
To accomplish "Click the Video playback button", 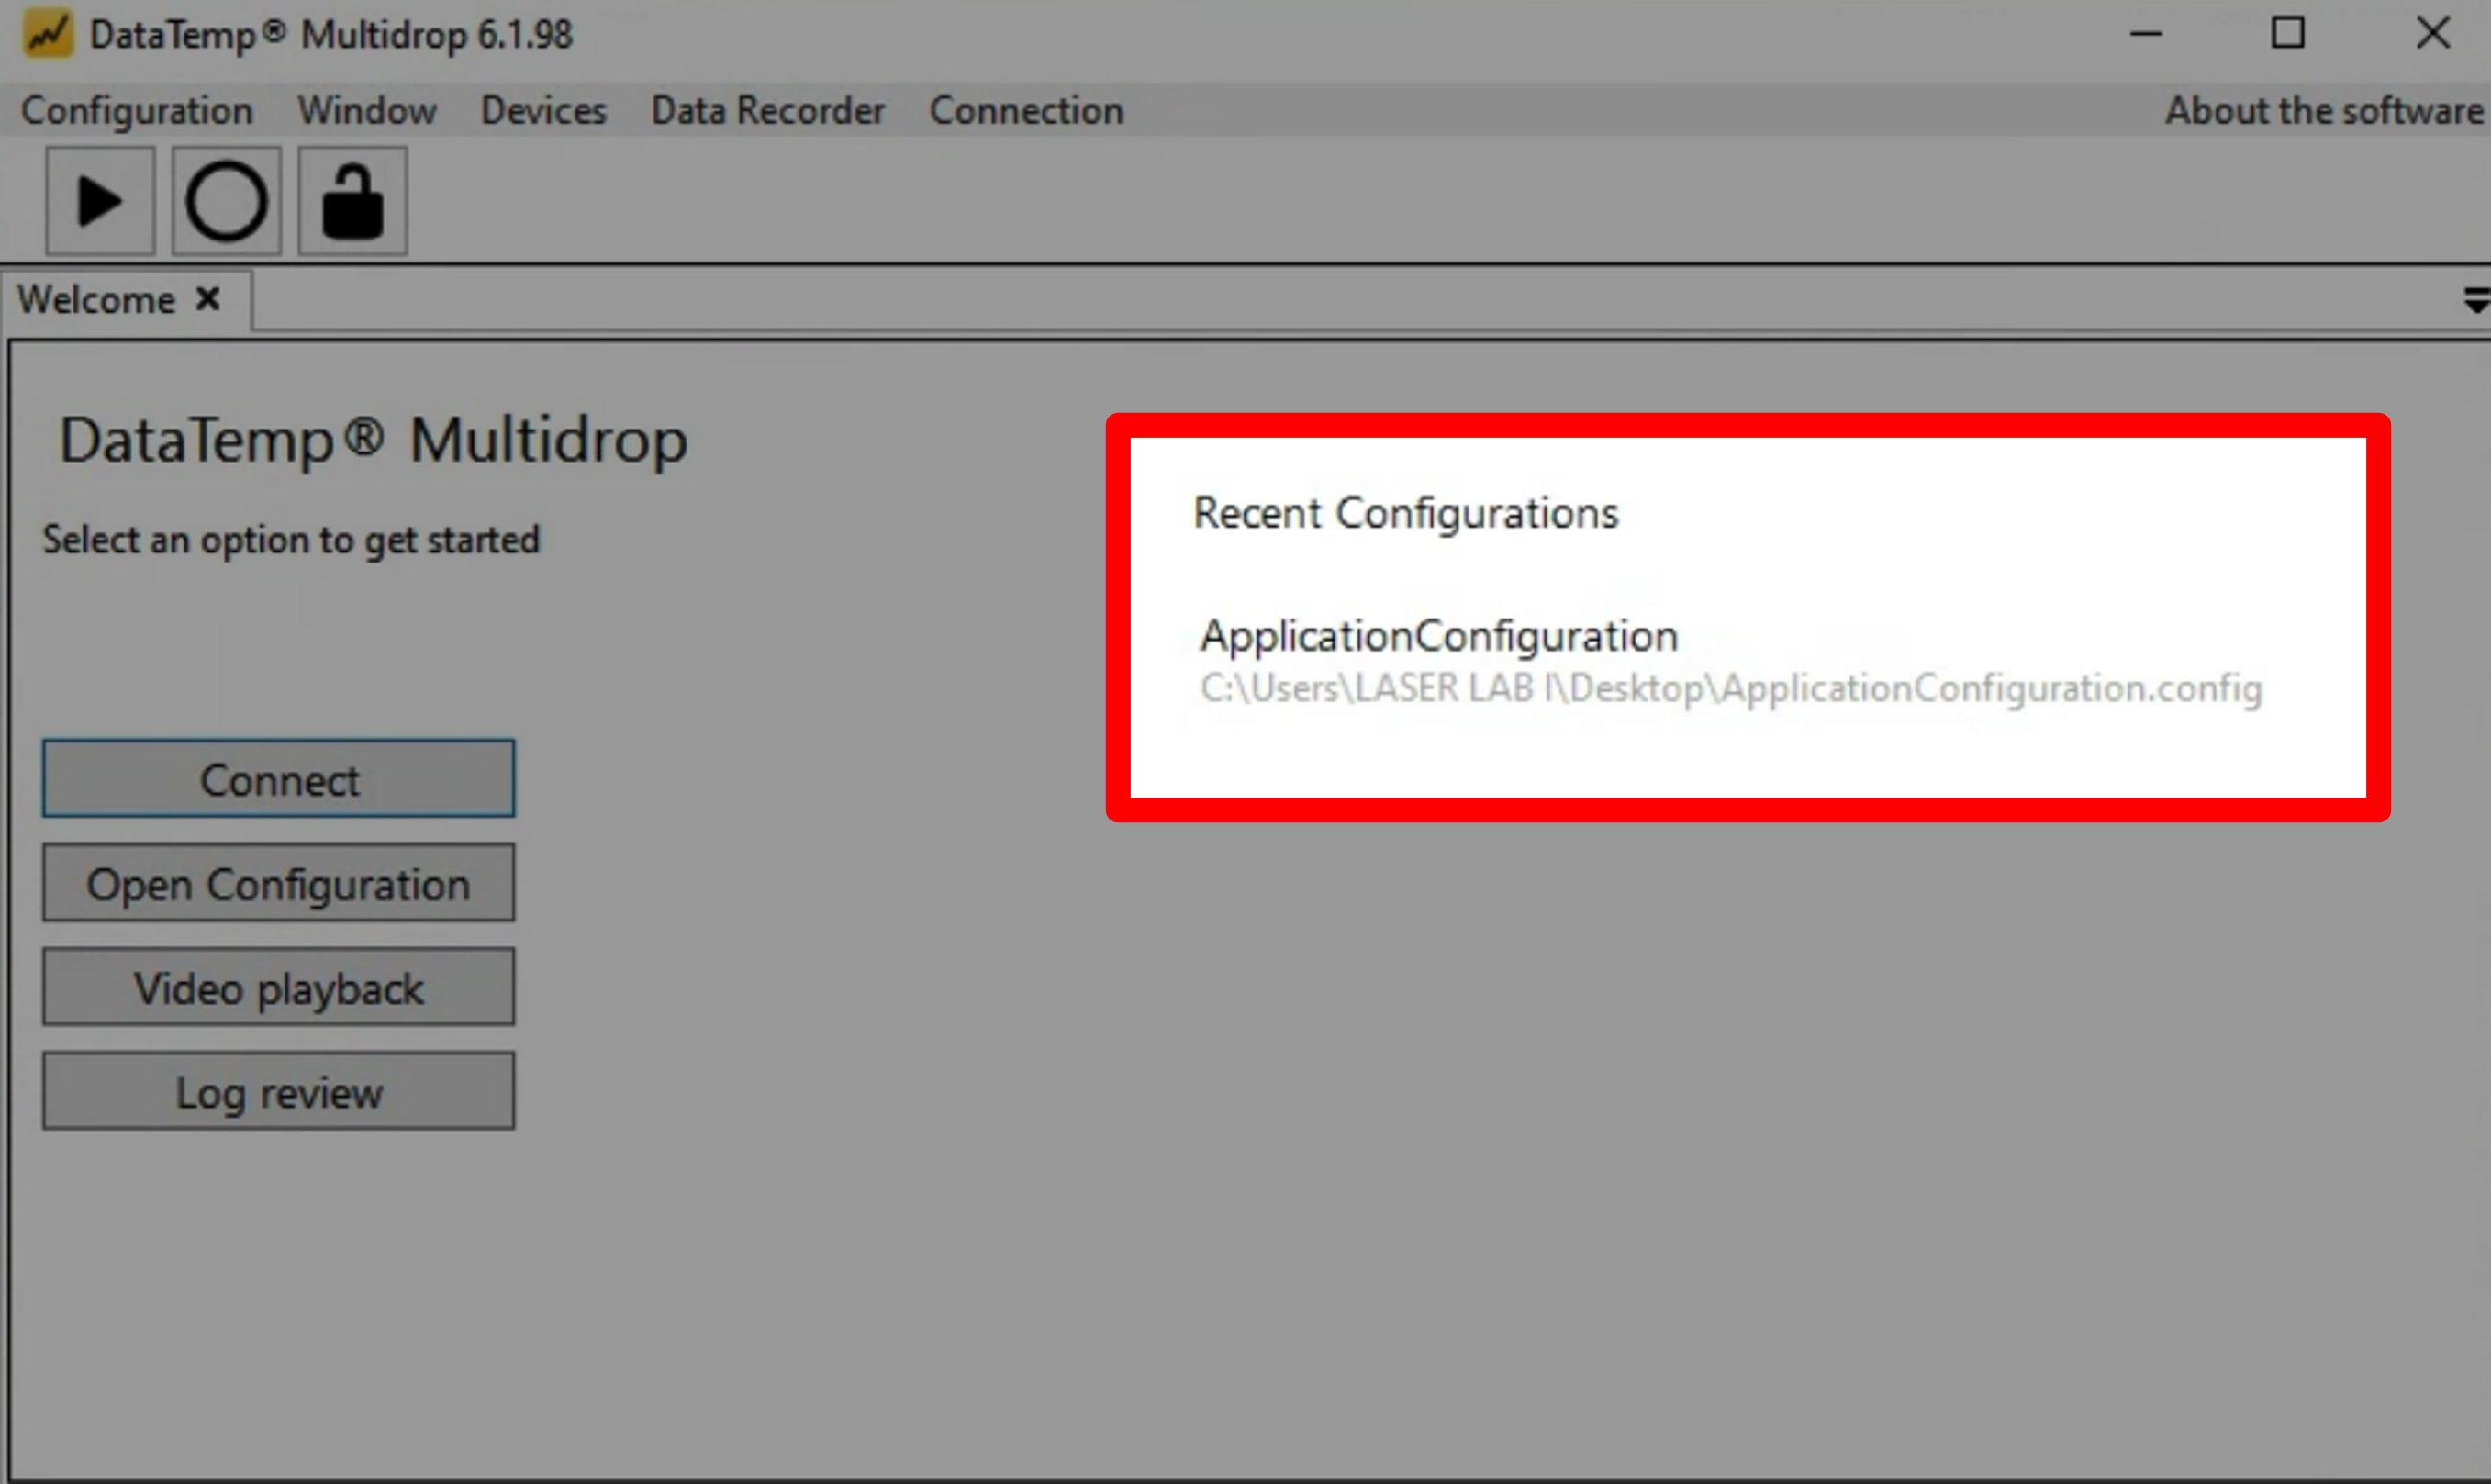I will [279, 987].
